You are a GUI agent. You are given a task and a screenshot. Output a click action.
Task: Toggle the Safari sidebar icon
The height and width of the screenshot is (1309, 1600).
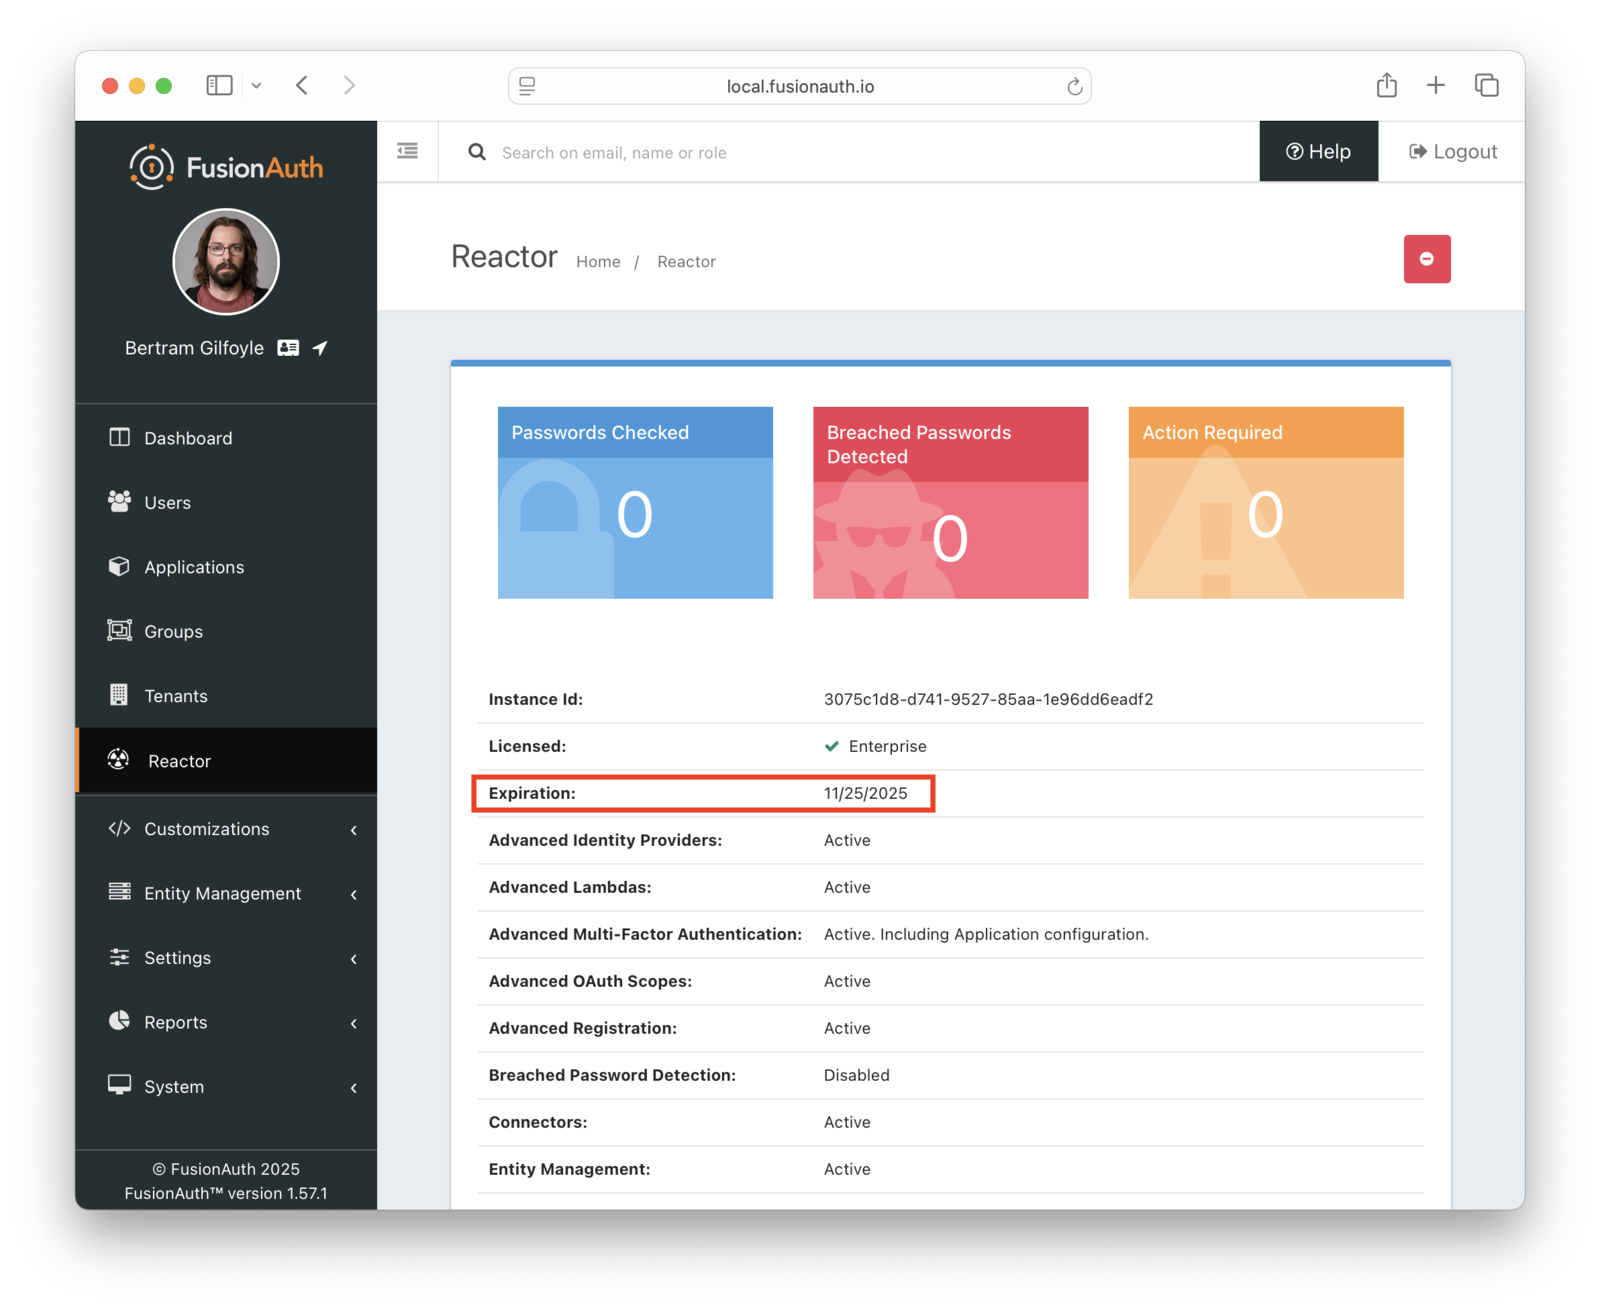219,86
